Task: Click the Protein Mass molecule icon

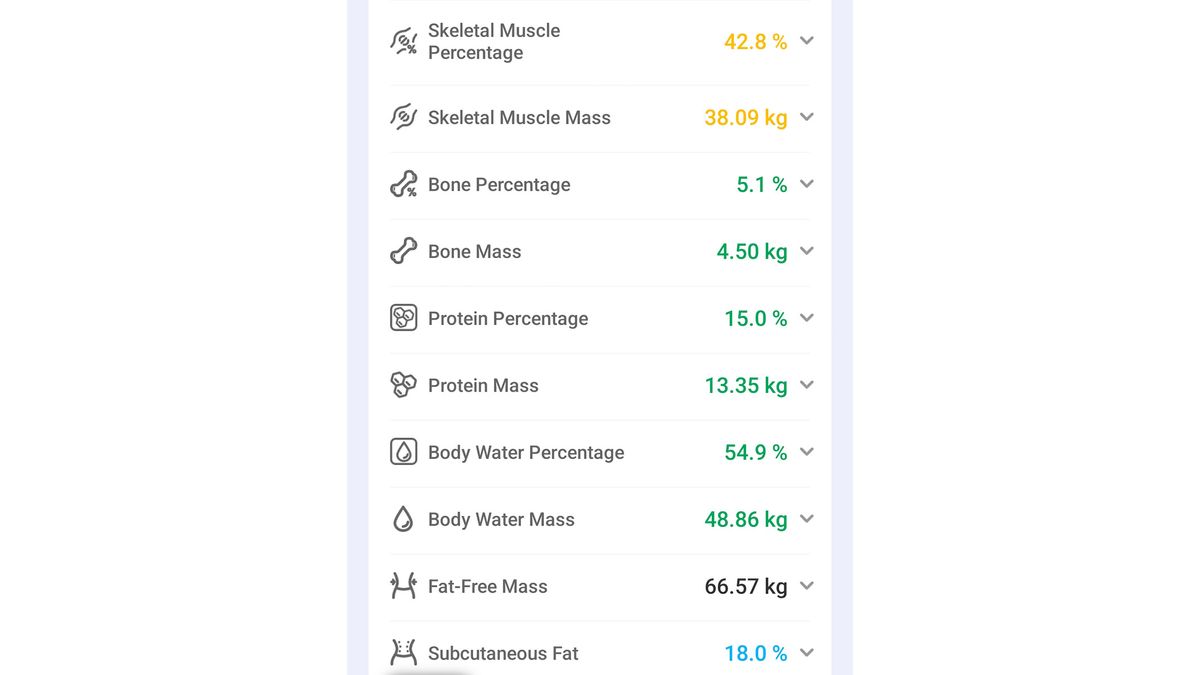Action: click(x=403, y=385)
